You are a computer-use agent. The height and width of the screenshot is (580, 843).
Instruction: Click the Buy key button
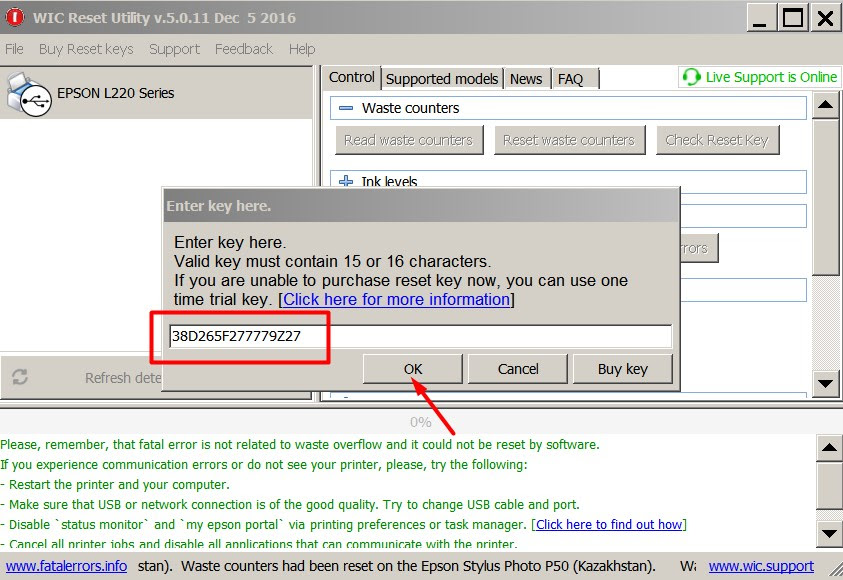pos(623,369)
